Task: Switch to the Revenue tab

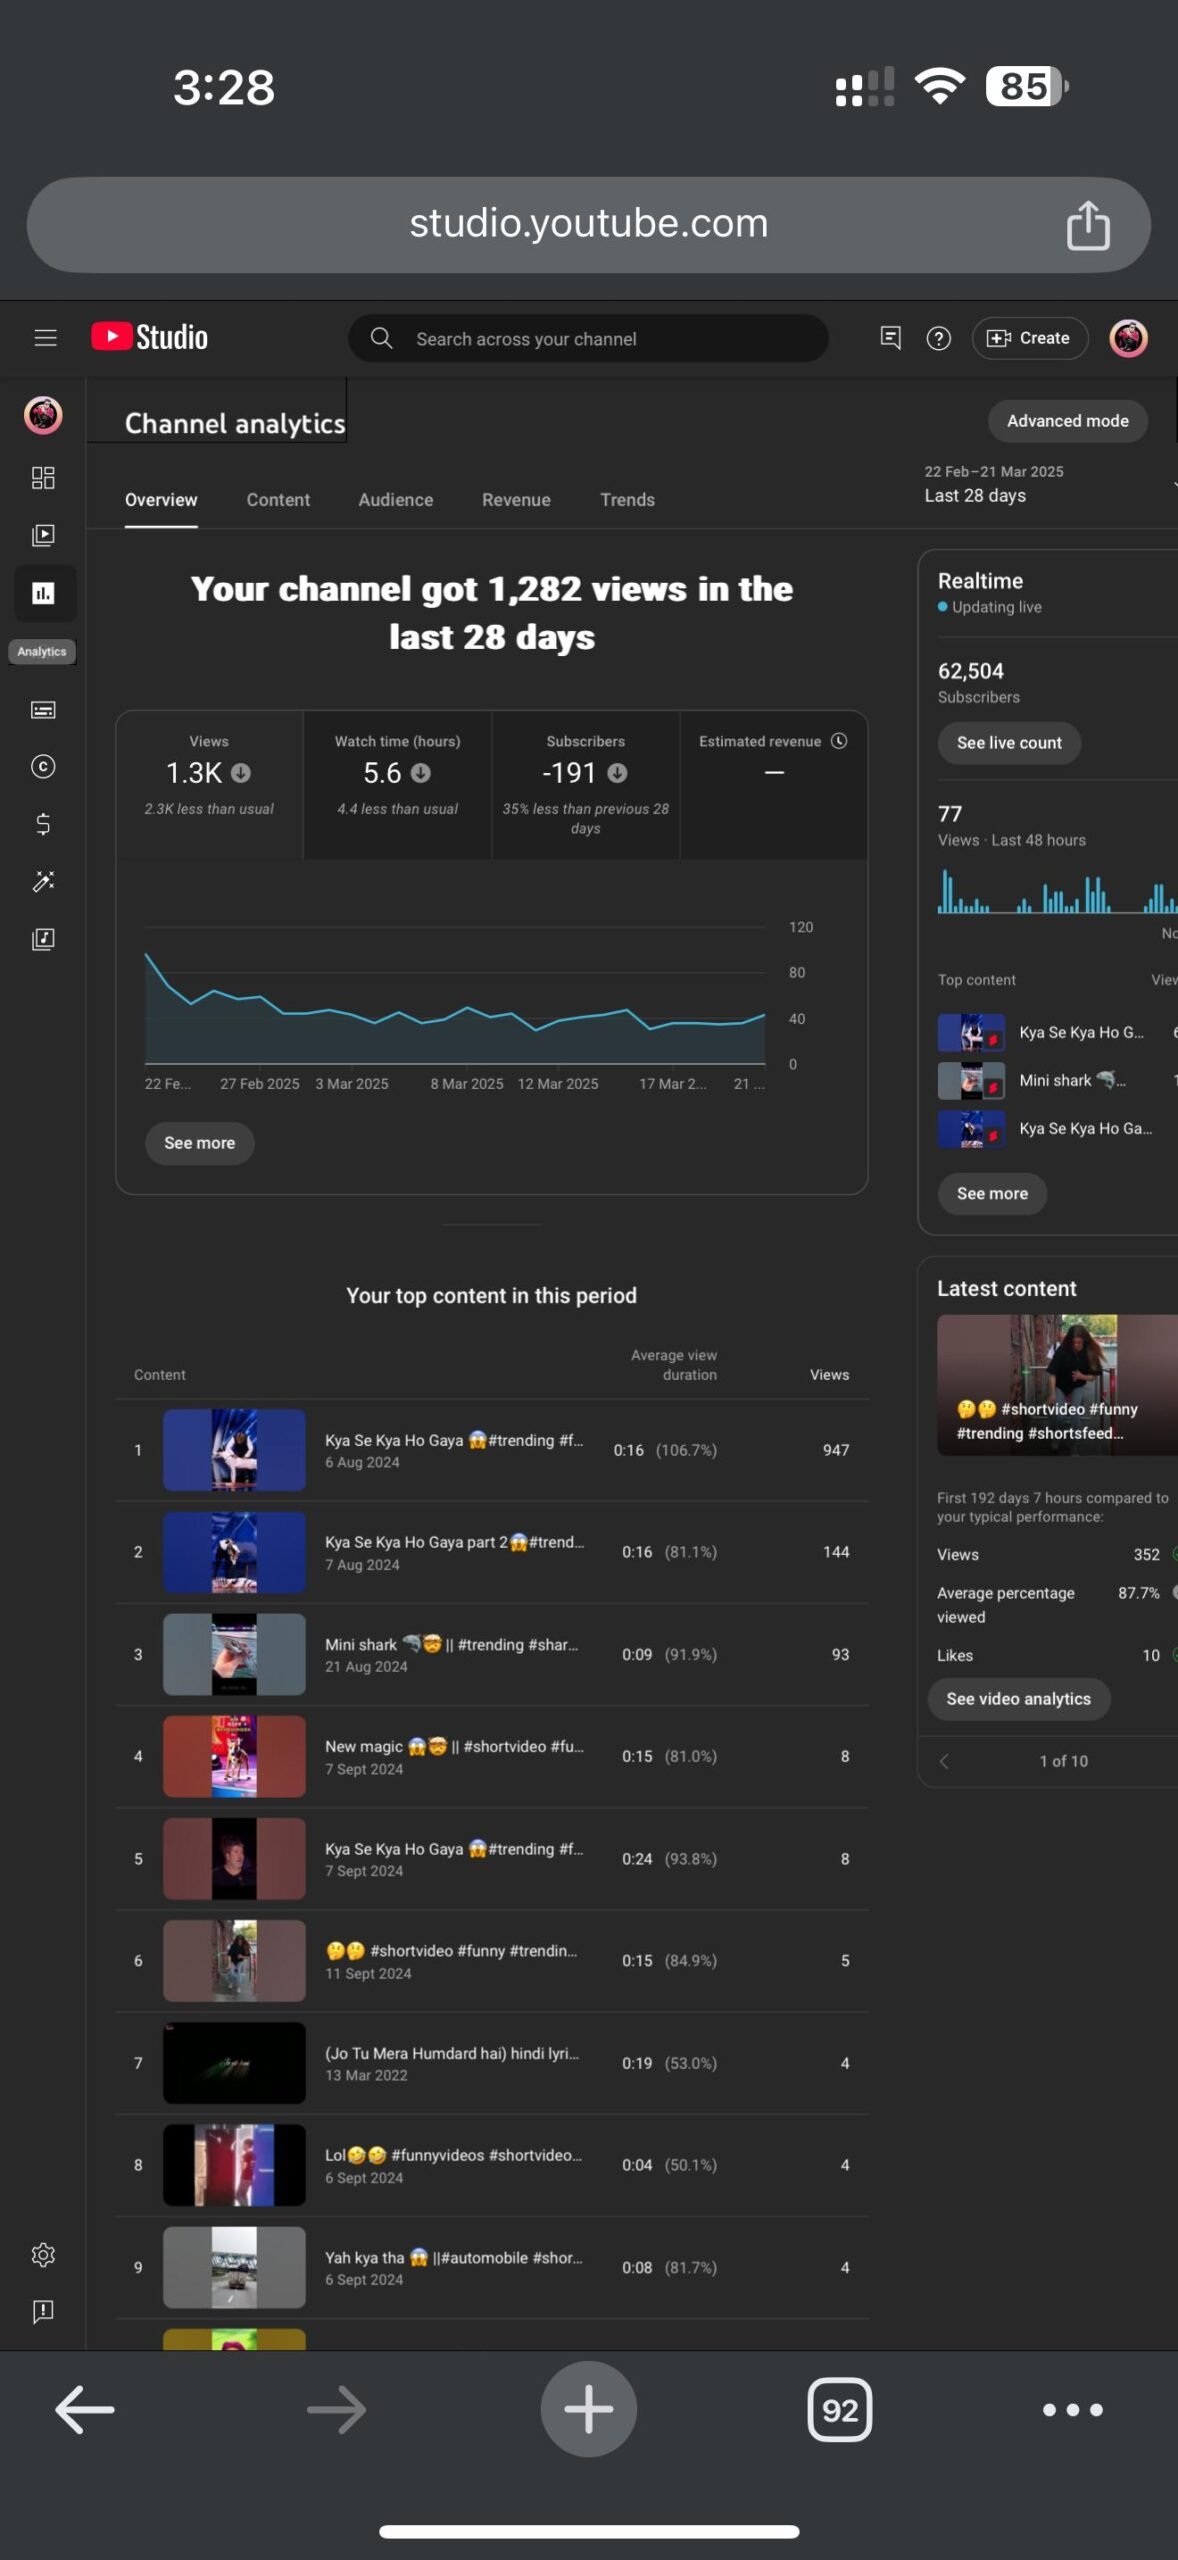Action: (x=516, y=500)
